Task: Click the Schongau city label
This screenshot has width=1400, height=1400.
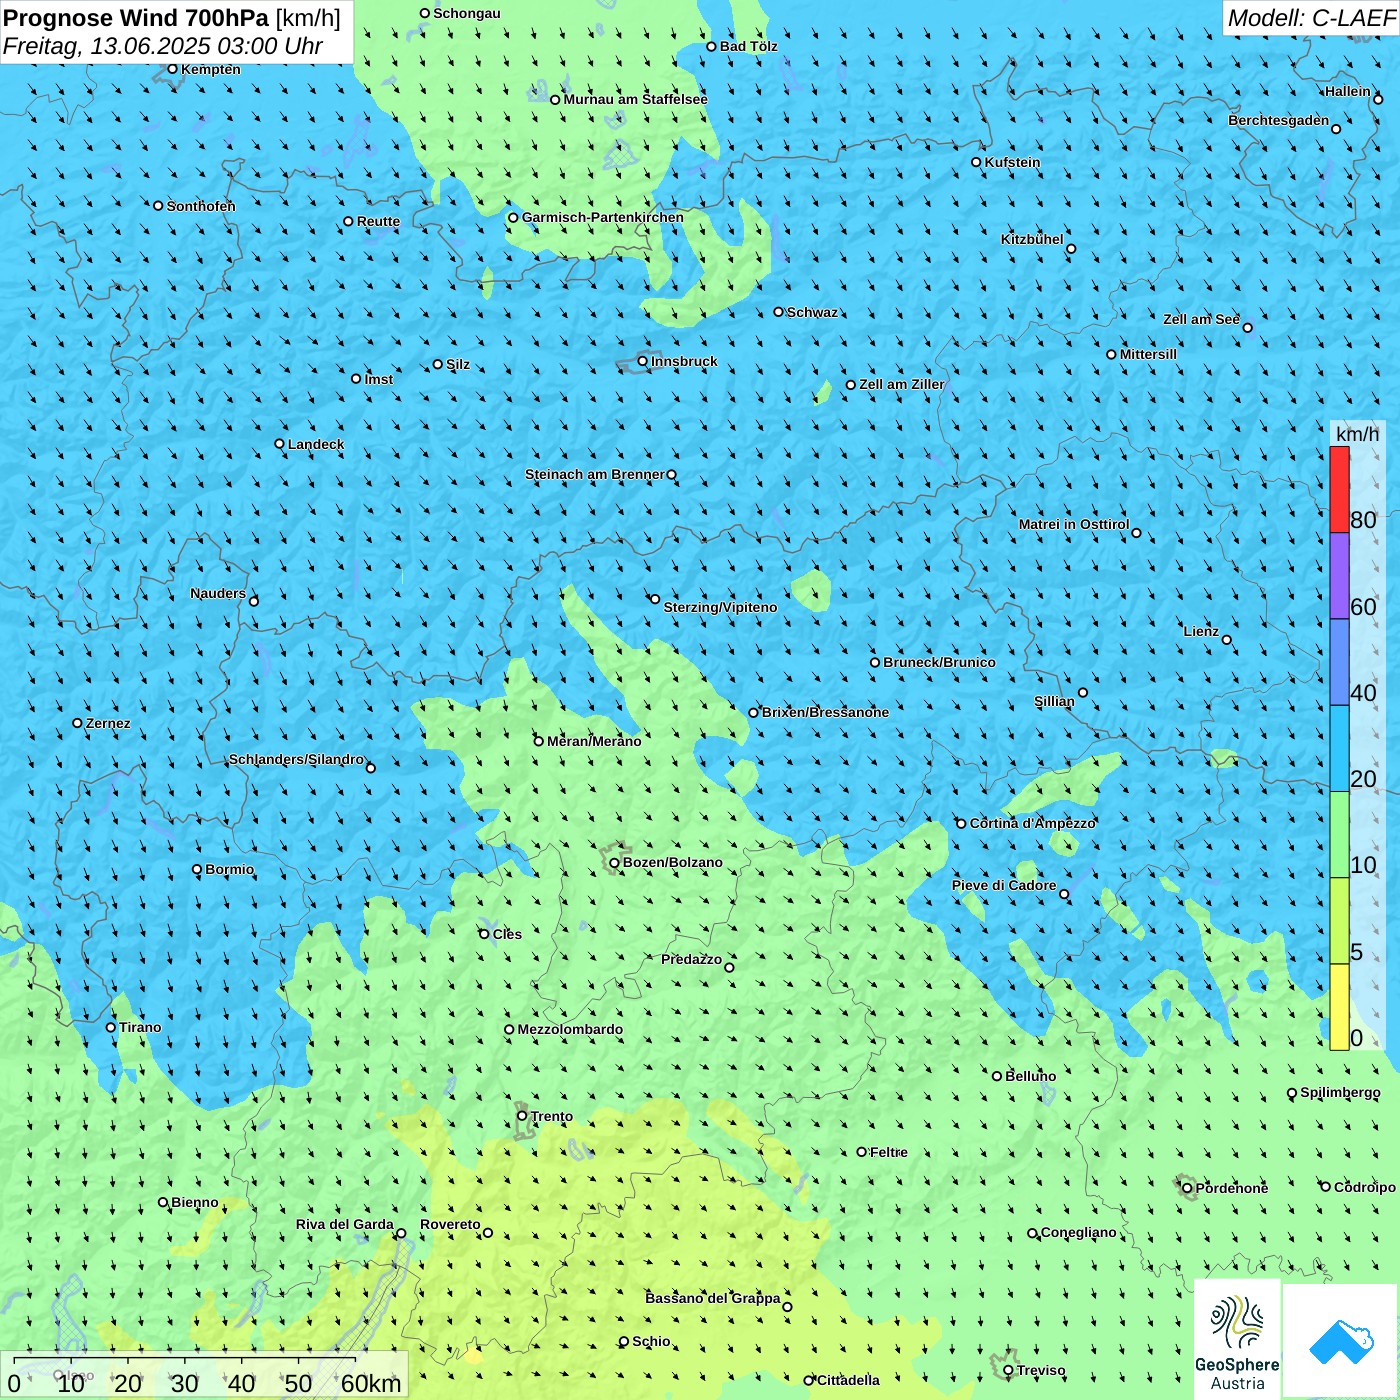Action: pyautogui.click(x=467, y=13)
